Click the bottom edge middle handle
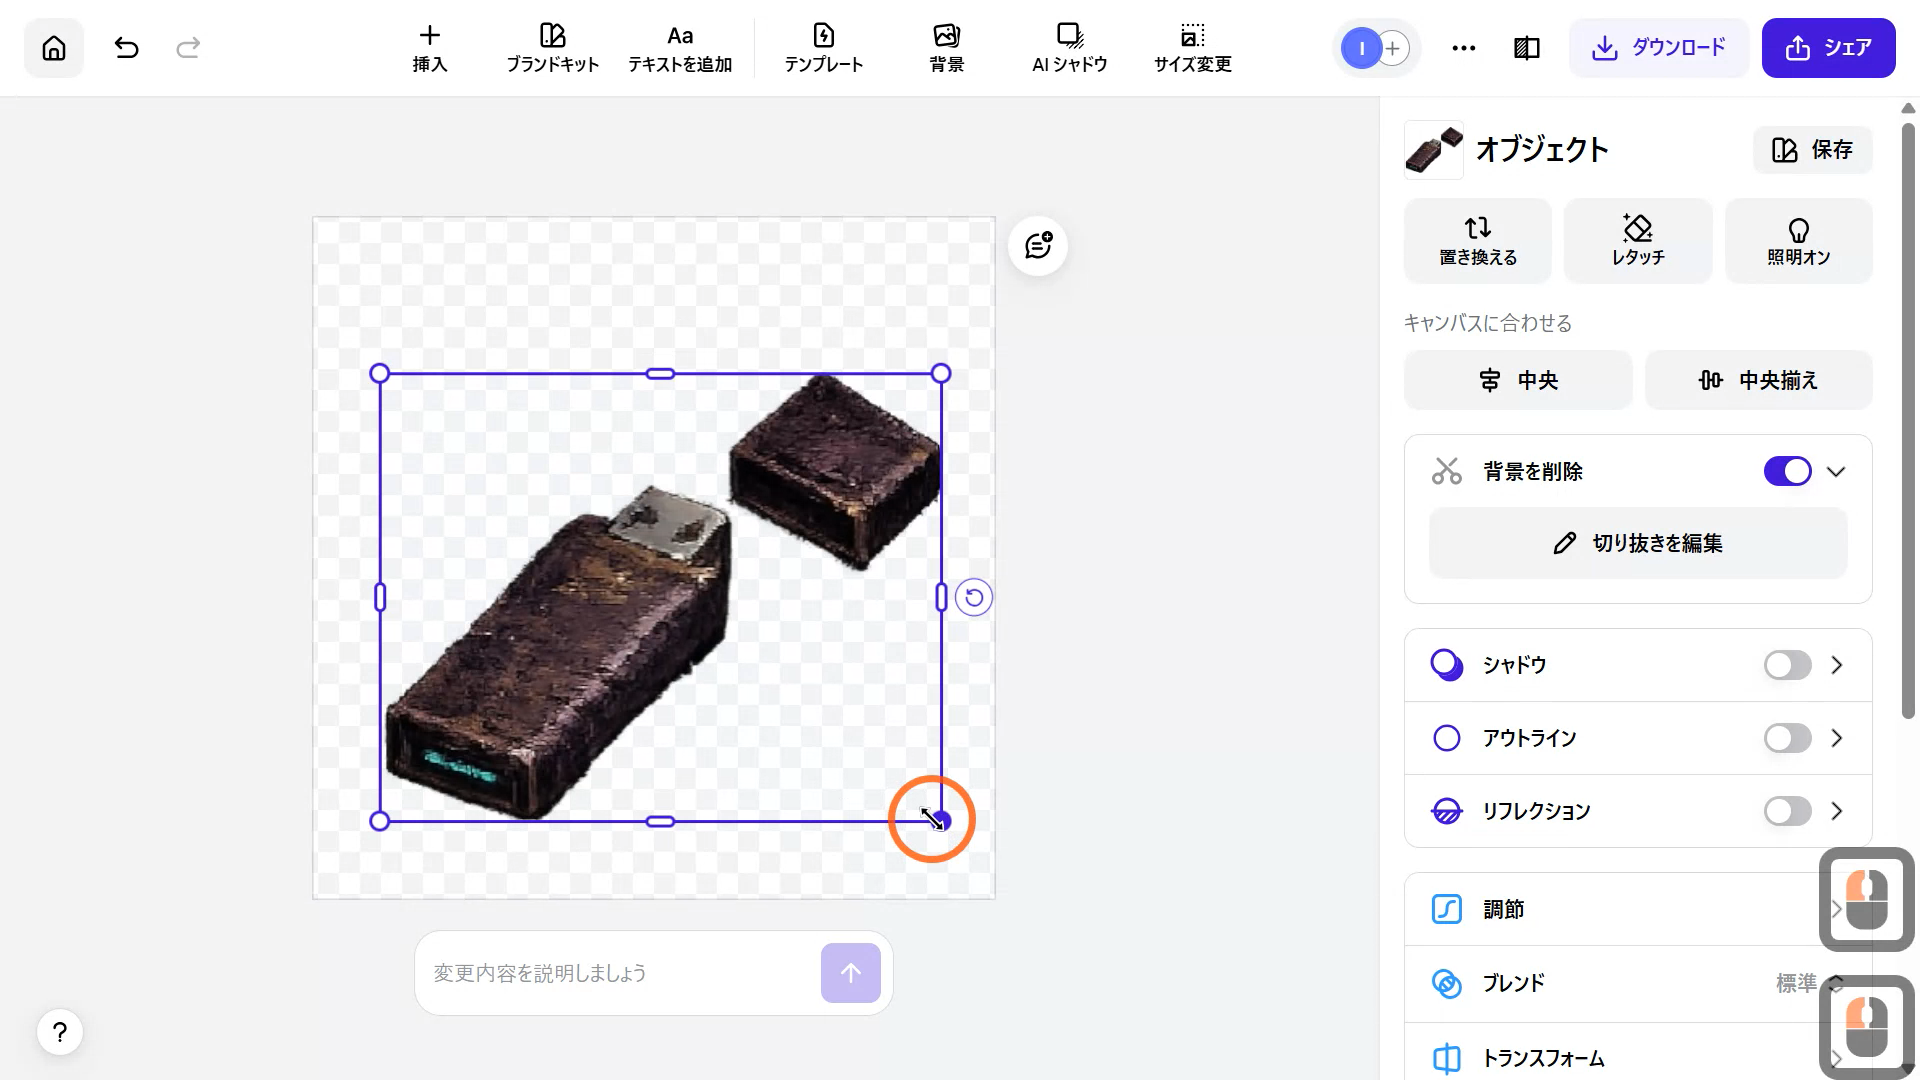Screen dimensions: 1920x1080 point(660,821)
